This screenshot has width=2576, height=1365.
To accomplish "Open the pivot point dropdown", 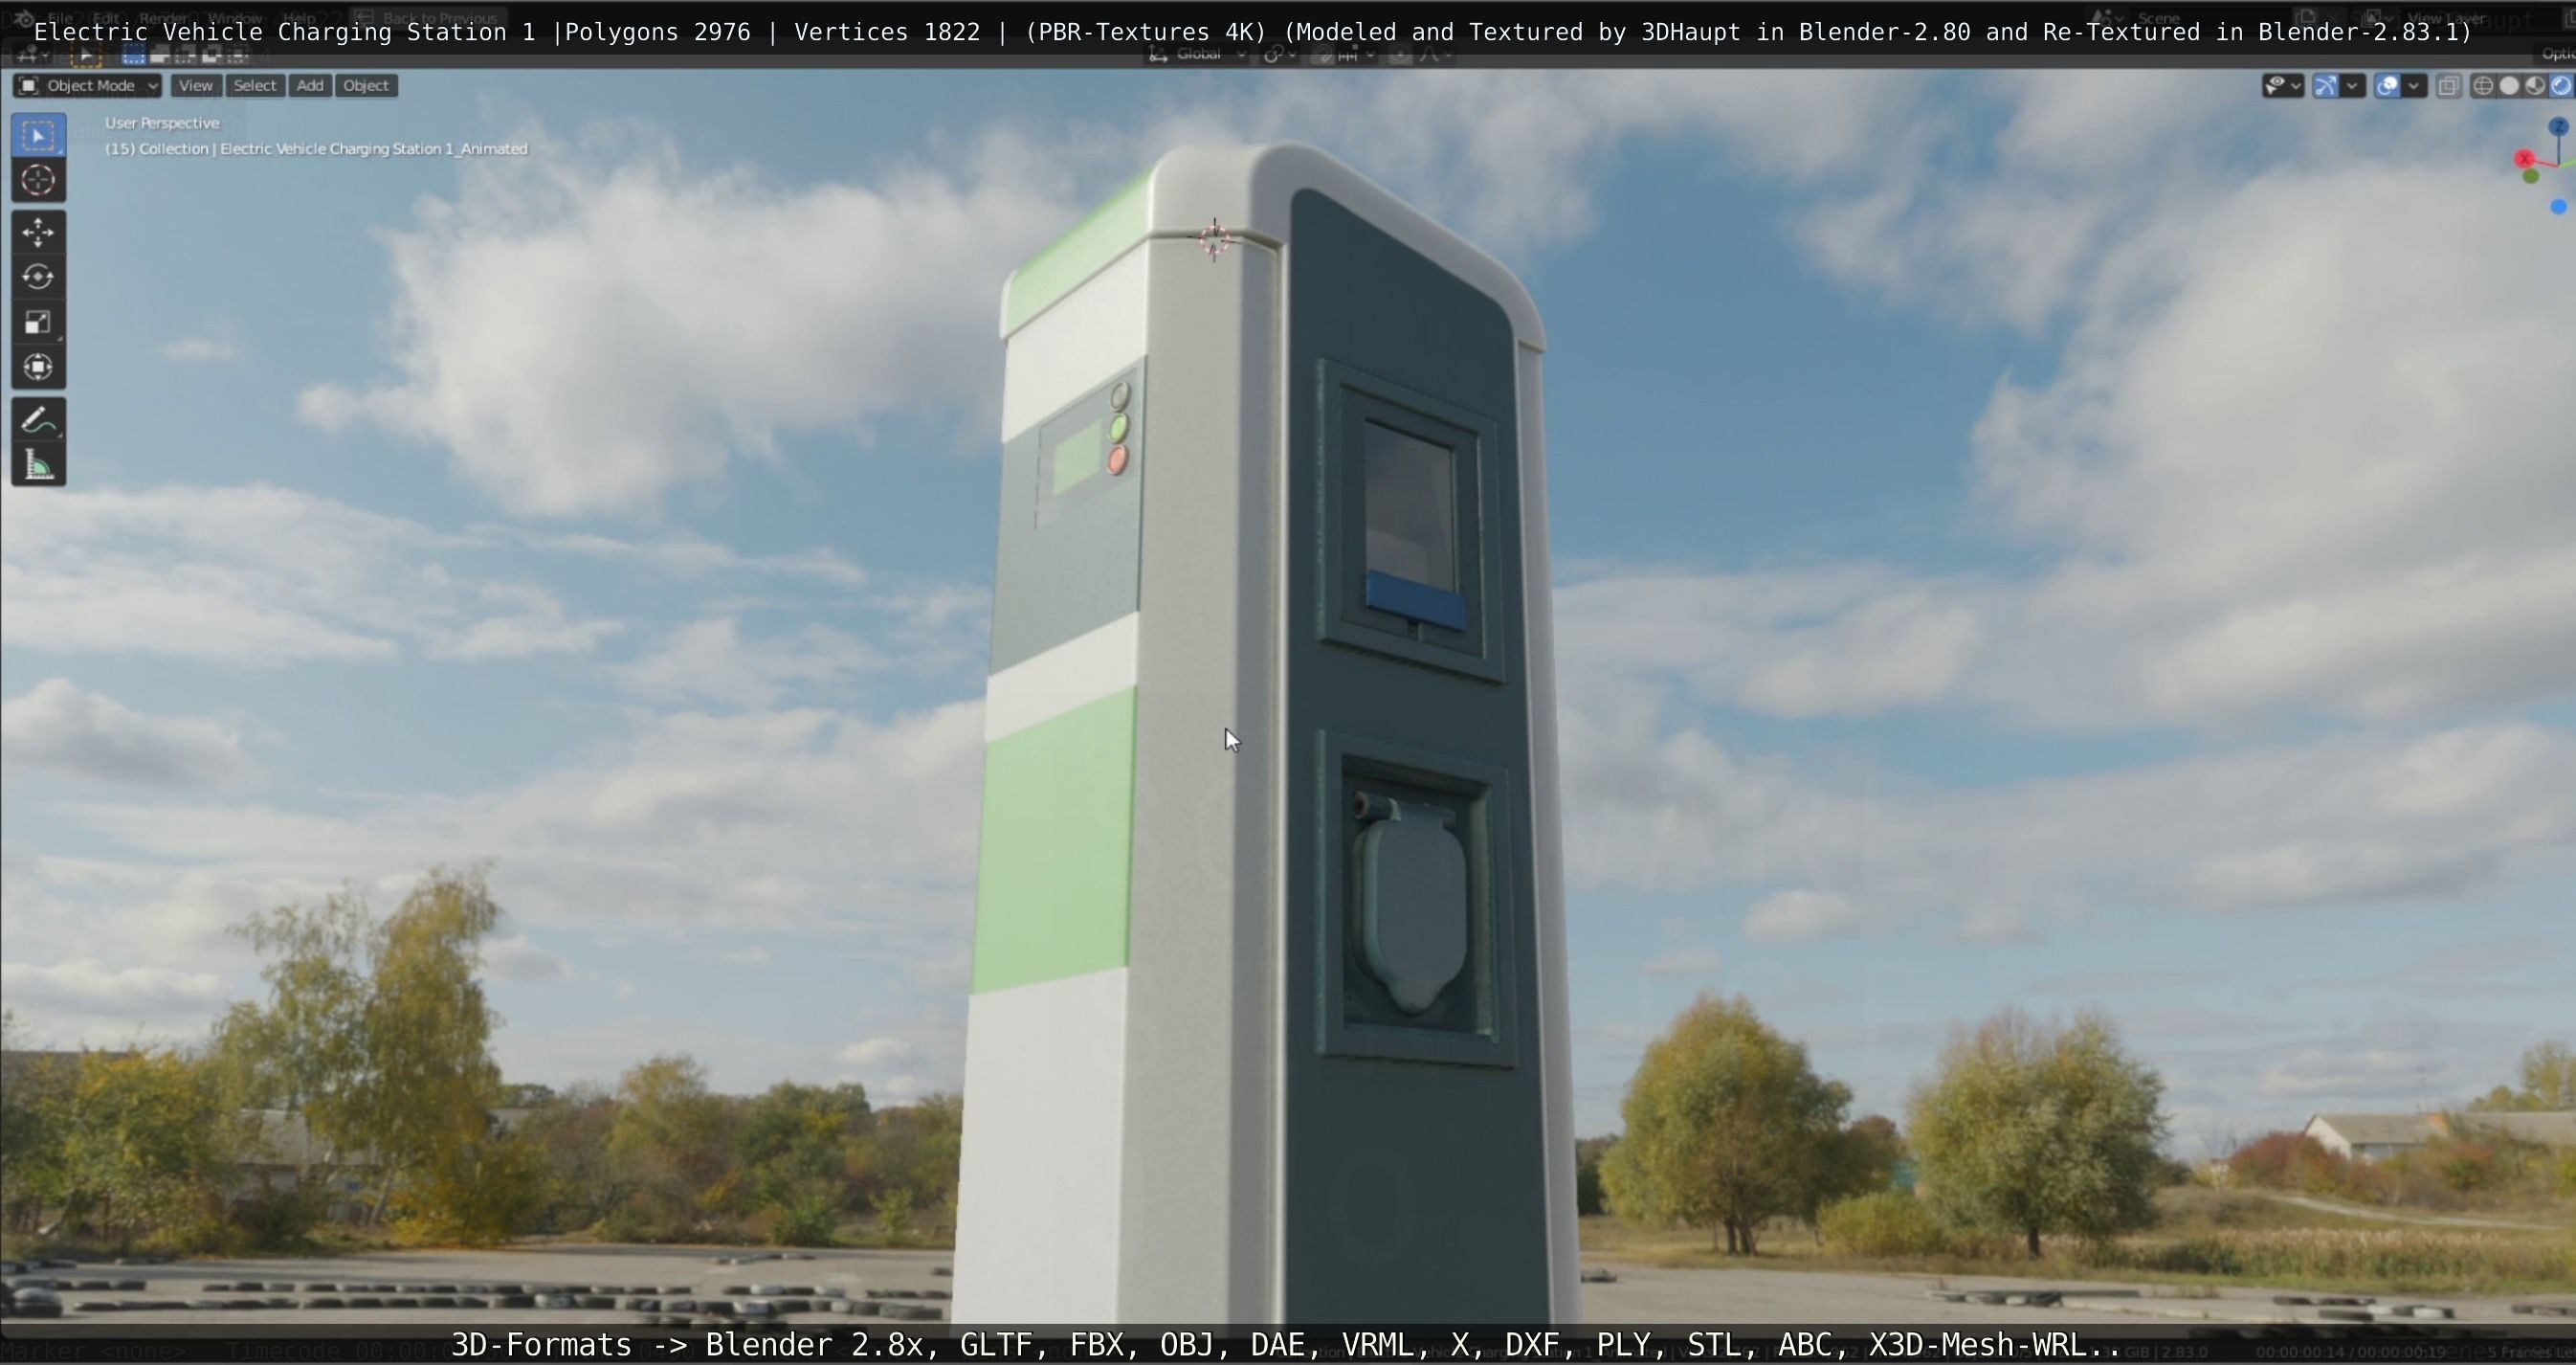I will click(x=1279, y=54).
